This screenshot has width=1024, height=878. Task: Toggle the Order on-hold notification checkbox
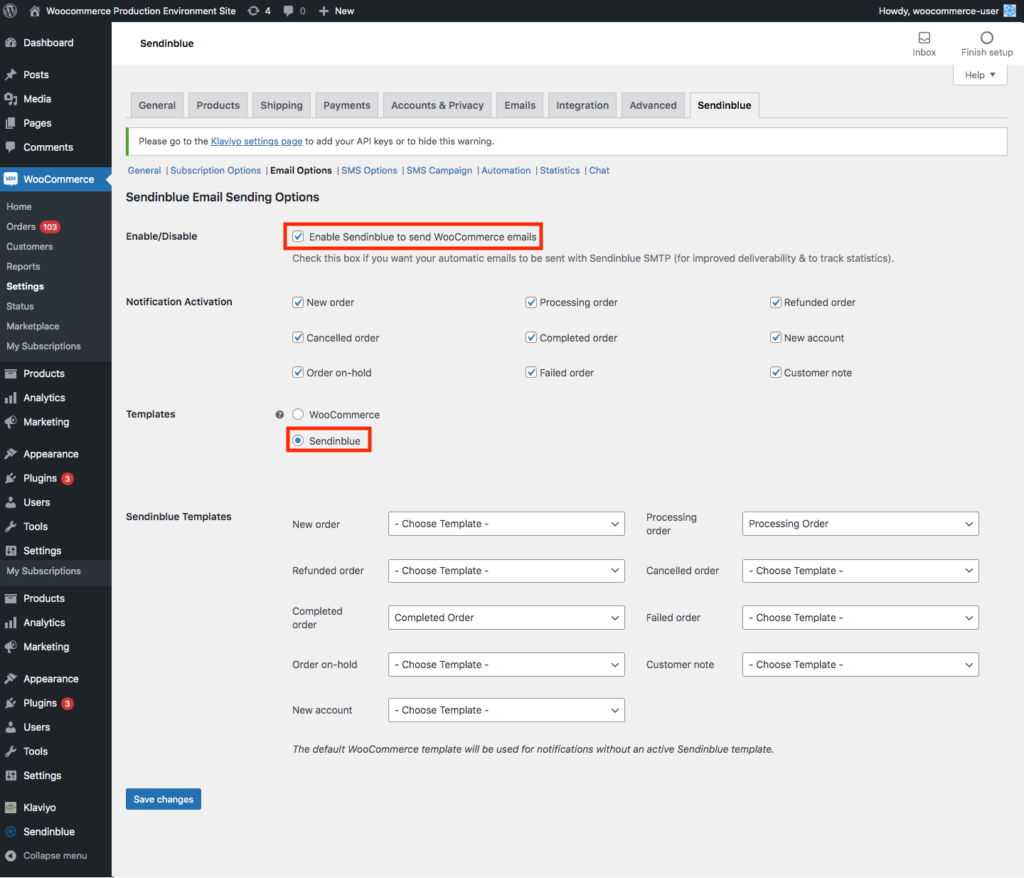click(298, 372)
